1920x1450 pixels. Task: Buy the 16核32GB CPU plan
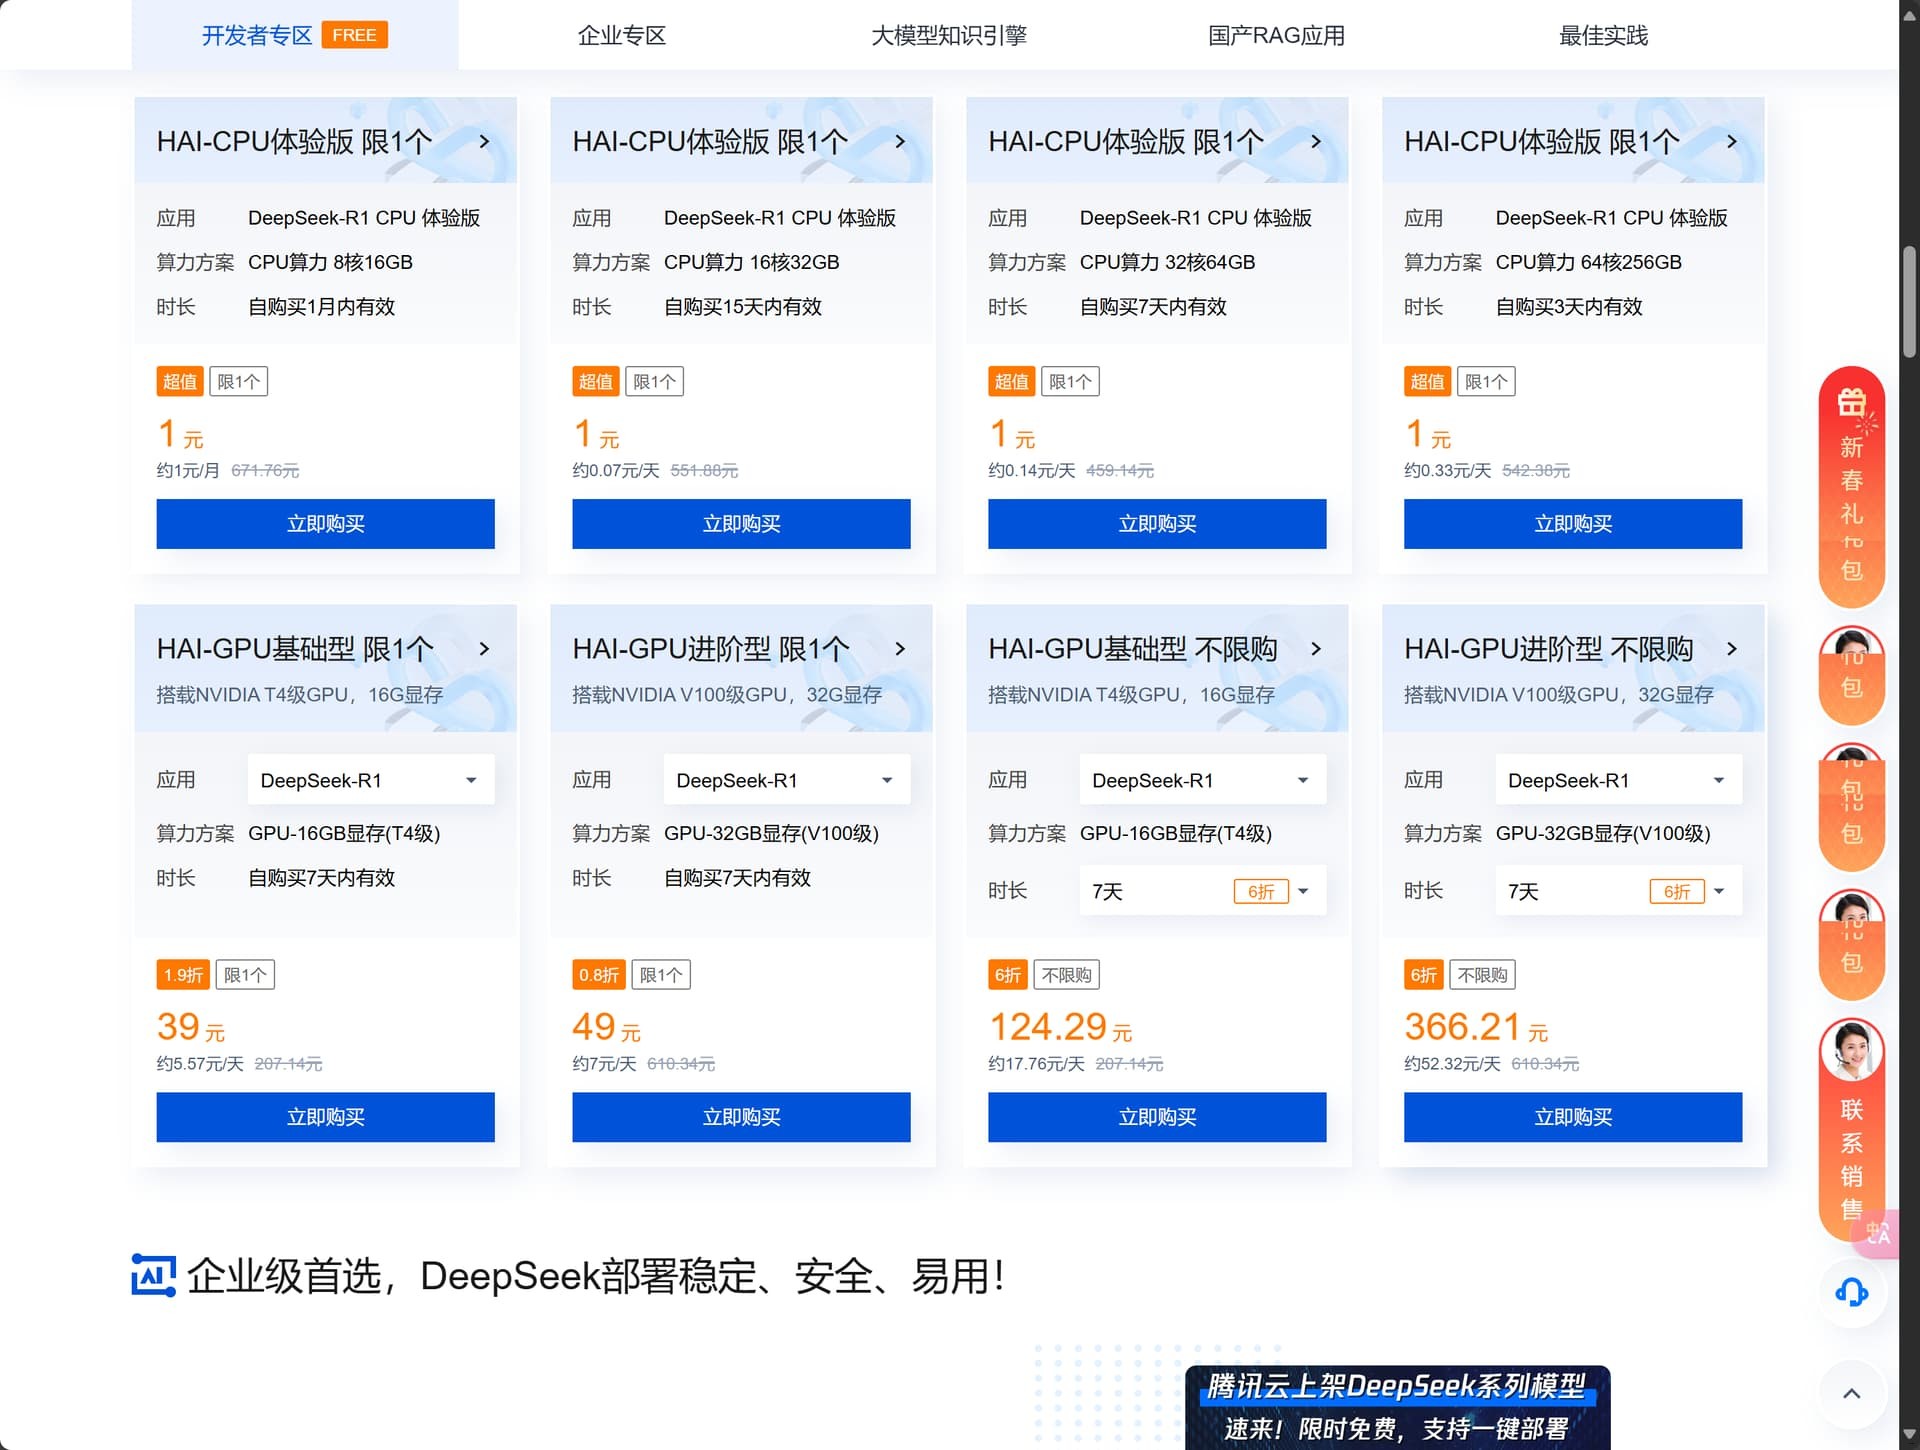[741, 524]
